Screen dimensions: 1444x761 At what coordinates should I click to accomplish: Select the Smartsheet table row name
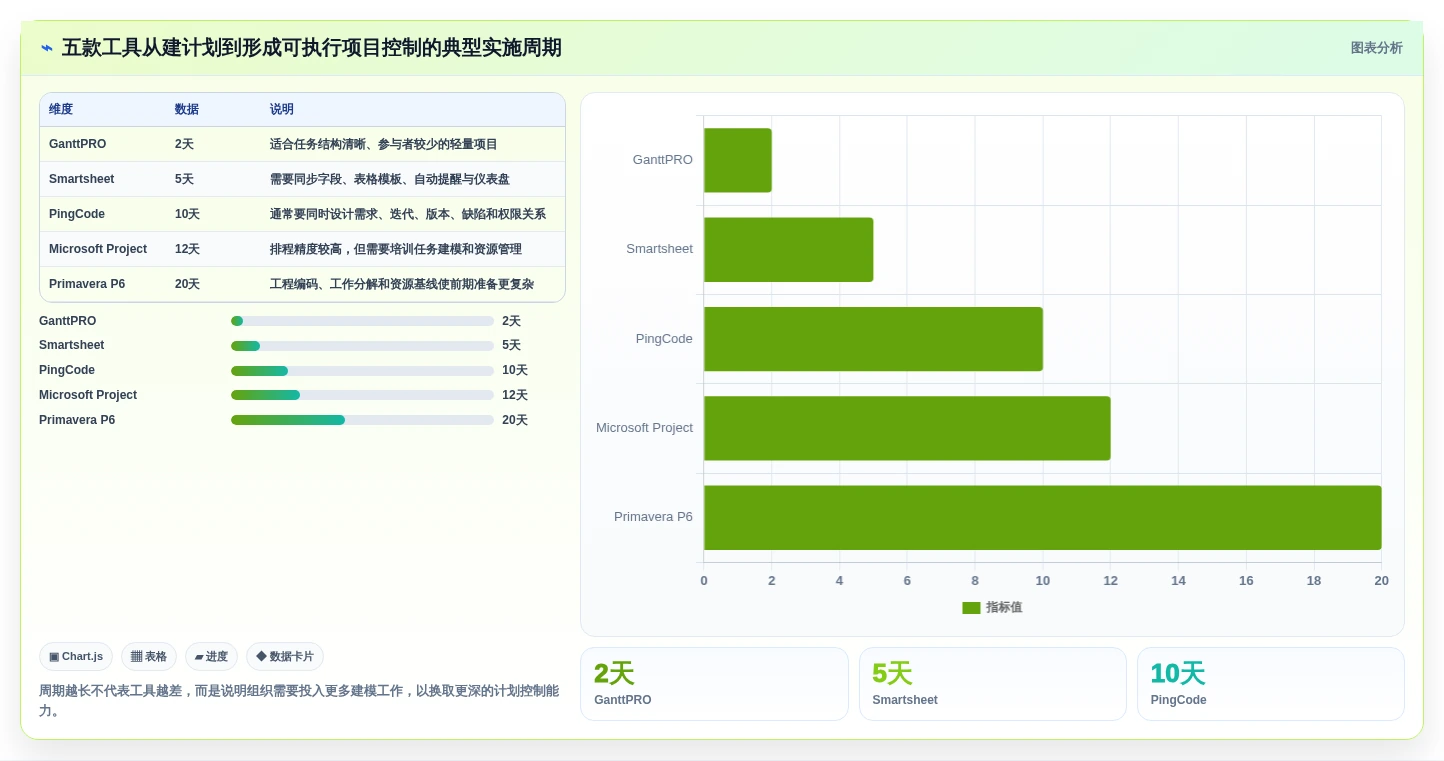click(x=81, y=179)
